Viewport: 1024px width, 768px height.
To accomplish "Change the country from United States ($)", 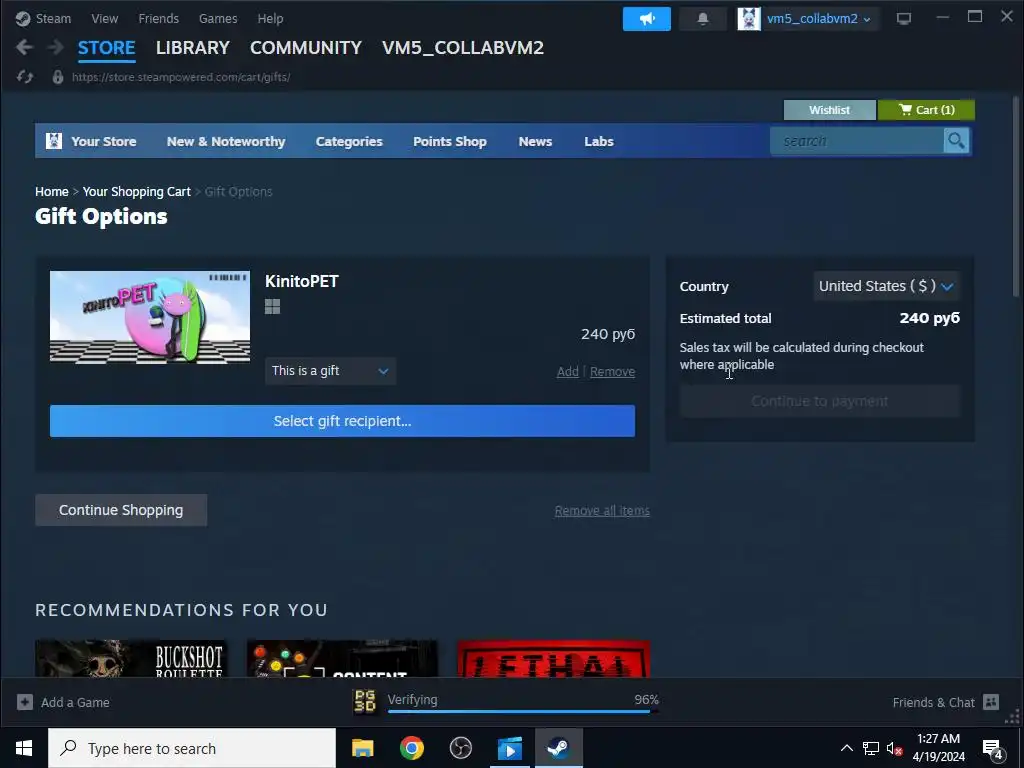I will (886, 286).
